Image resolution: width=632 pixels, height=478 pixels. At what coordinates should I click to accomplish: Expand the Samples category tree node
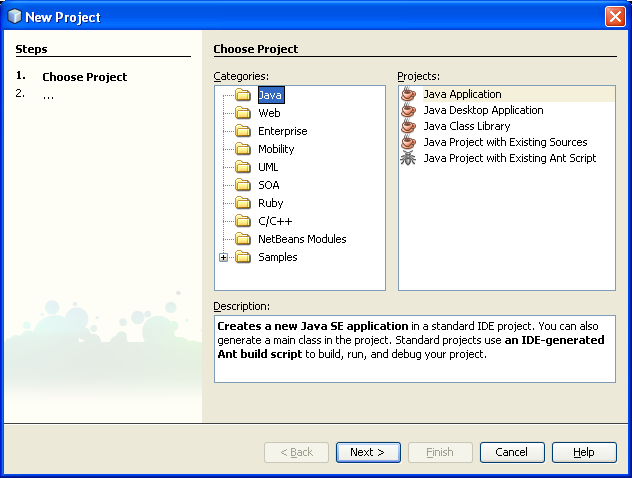point(224,257)
